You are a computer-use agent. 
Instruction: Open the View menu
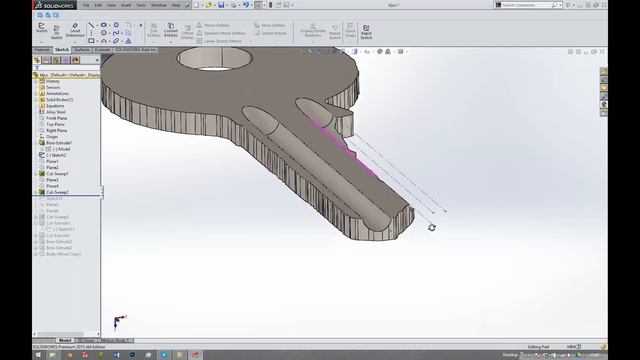tap(111, 5)
